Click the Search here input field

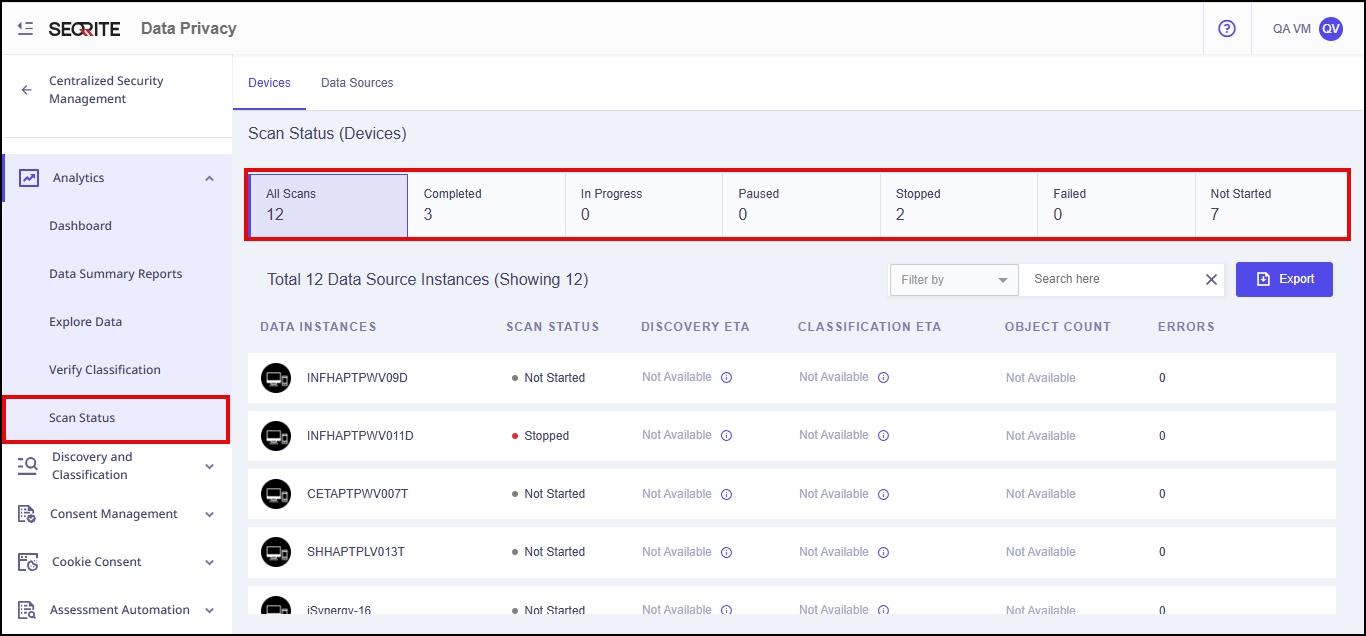(1110, 280)
